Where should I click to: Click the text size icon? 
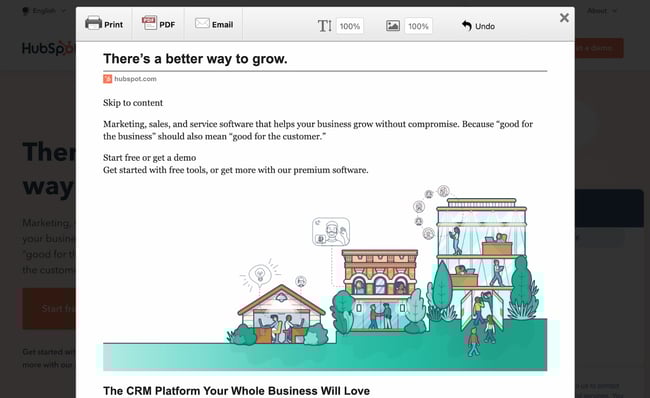coord(325,26)
